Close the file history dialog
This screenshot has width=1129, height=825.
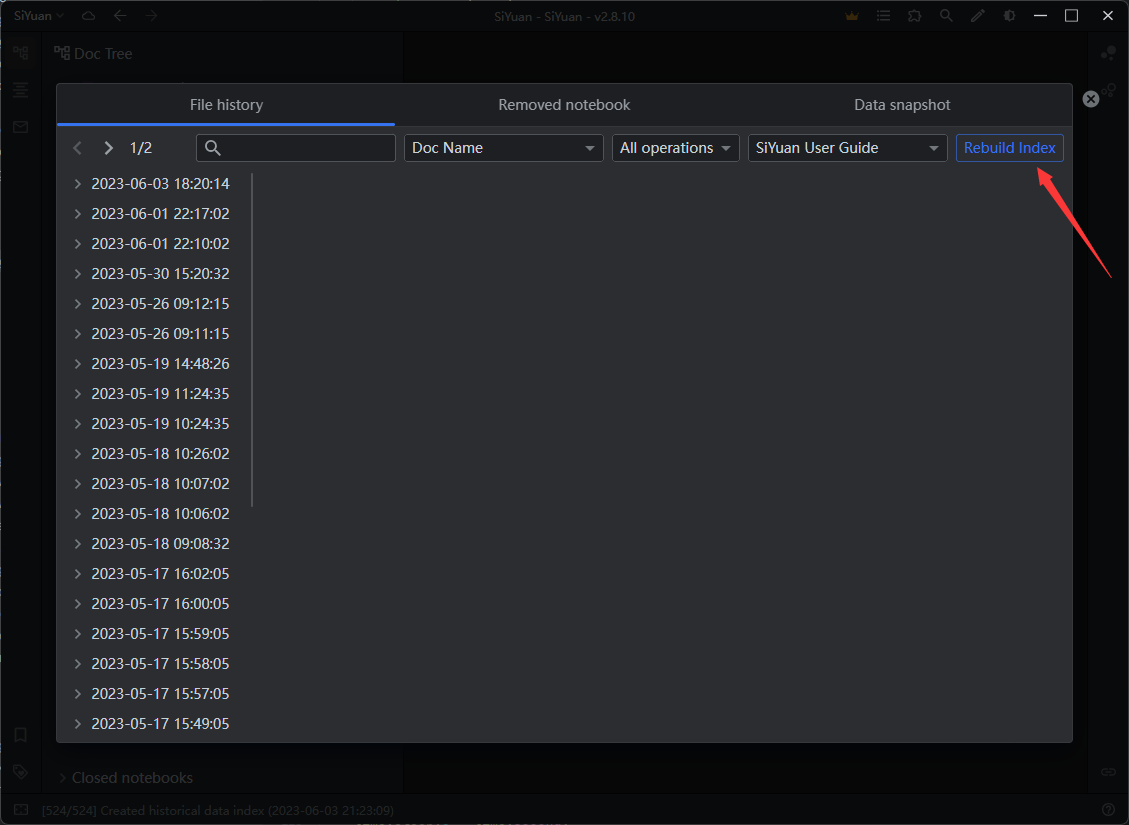point(1091,99)
